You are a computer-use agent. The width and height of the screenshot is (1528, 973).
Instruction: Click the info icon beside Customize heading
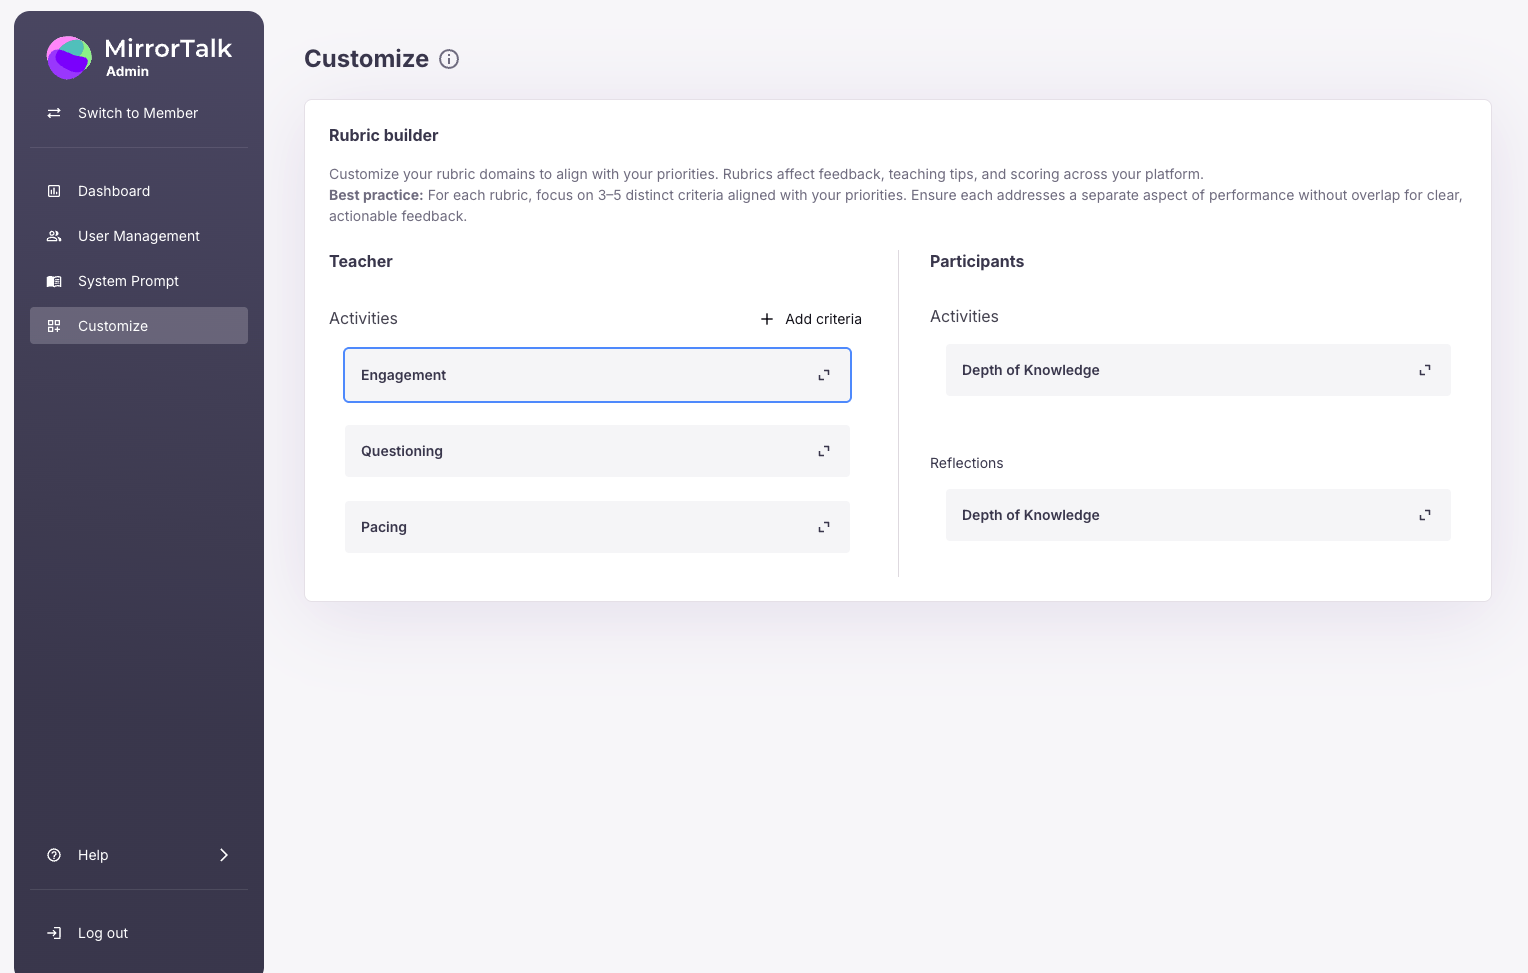449,59
